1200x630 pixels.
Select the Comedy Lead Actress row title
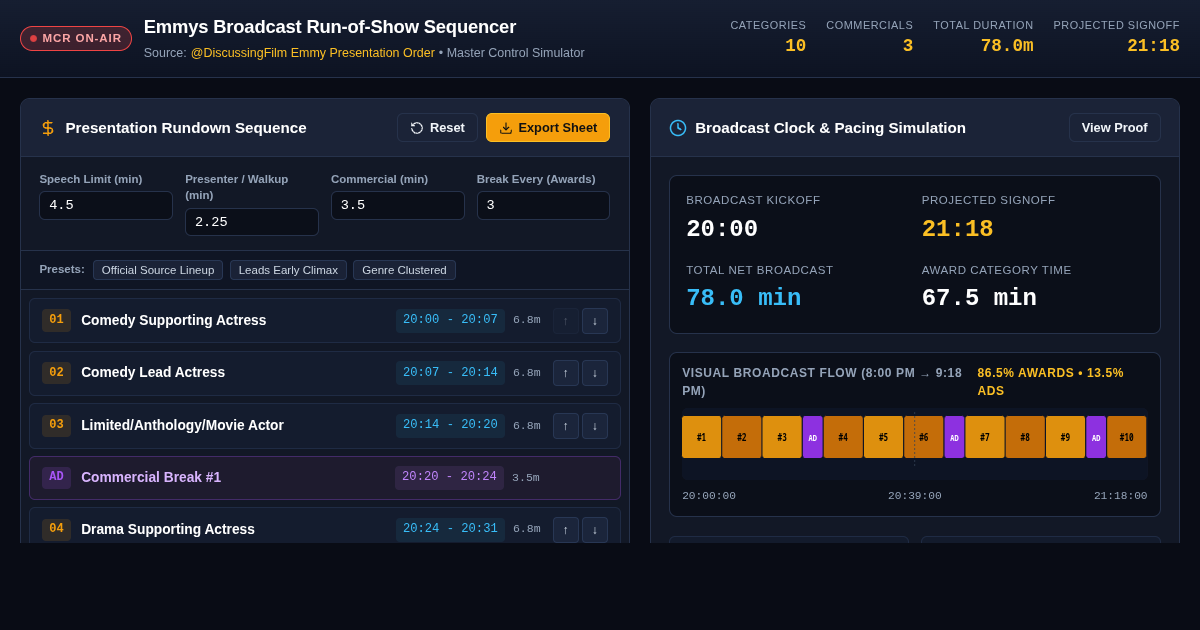153,372
